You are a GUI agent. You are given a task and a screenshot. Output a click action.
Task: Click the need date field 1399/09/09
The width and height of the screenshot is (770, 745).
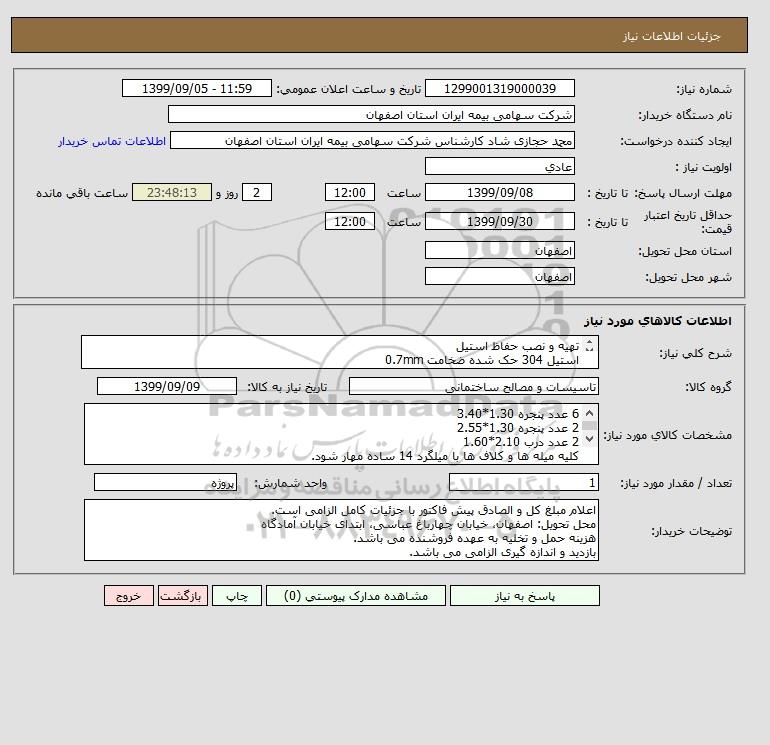(x=167, y=386)
